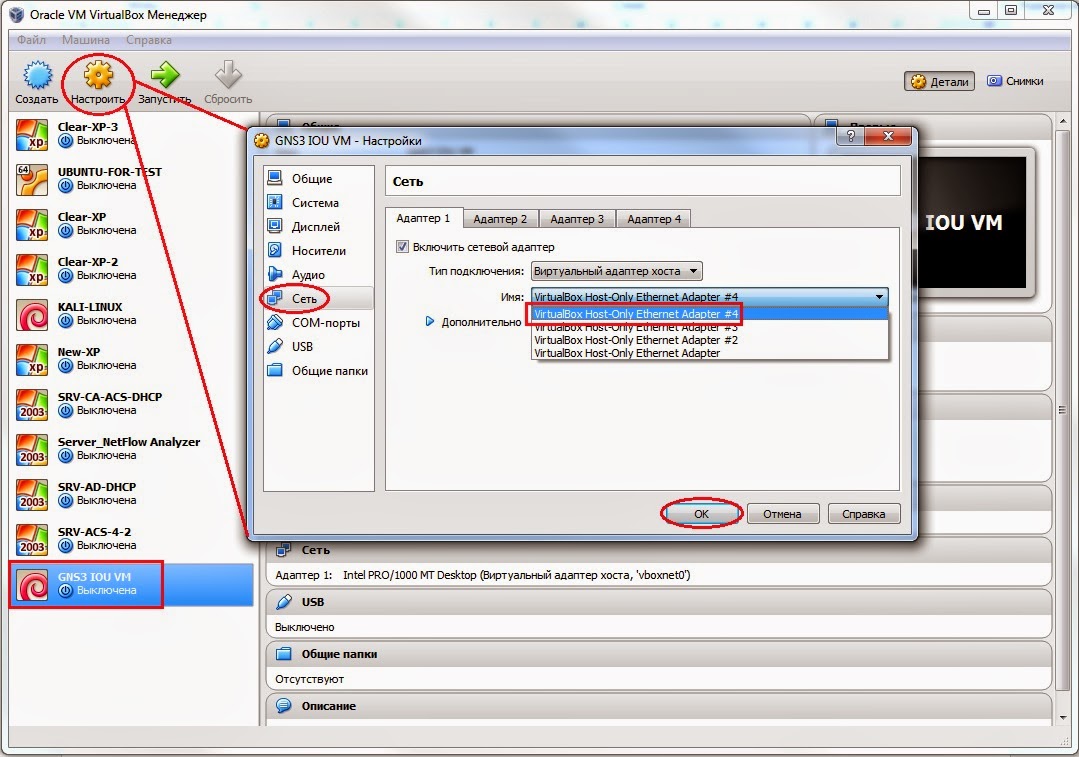Toggle Включить сетевой адаптер checkbox
Viewport: 1079px width, 757px height.
click(x=403, y=246)
